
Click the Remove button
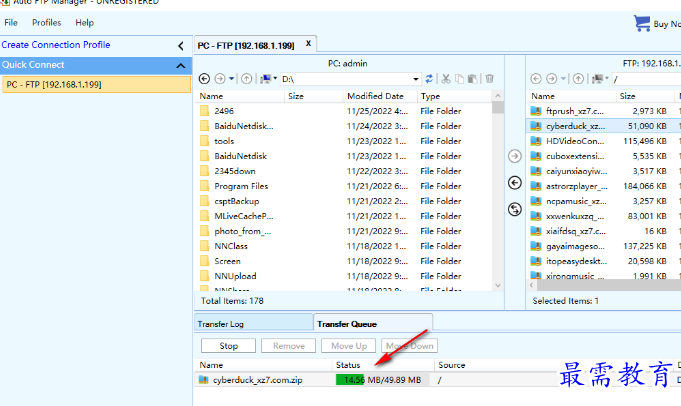click(288, 346)
